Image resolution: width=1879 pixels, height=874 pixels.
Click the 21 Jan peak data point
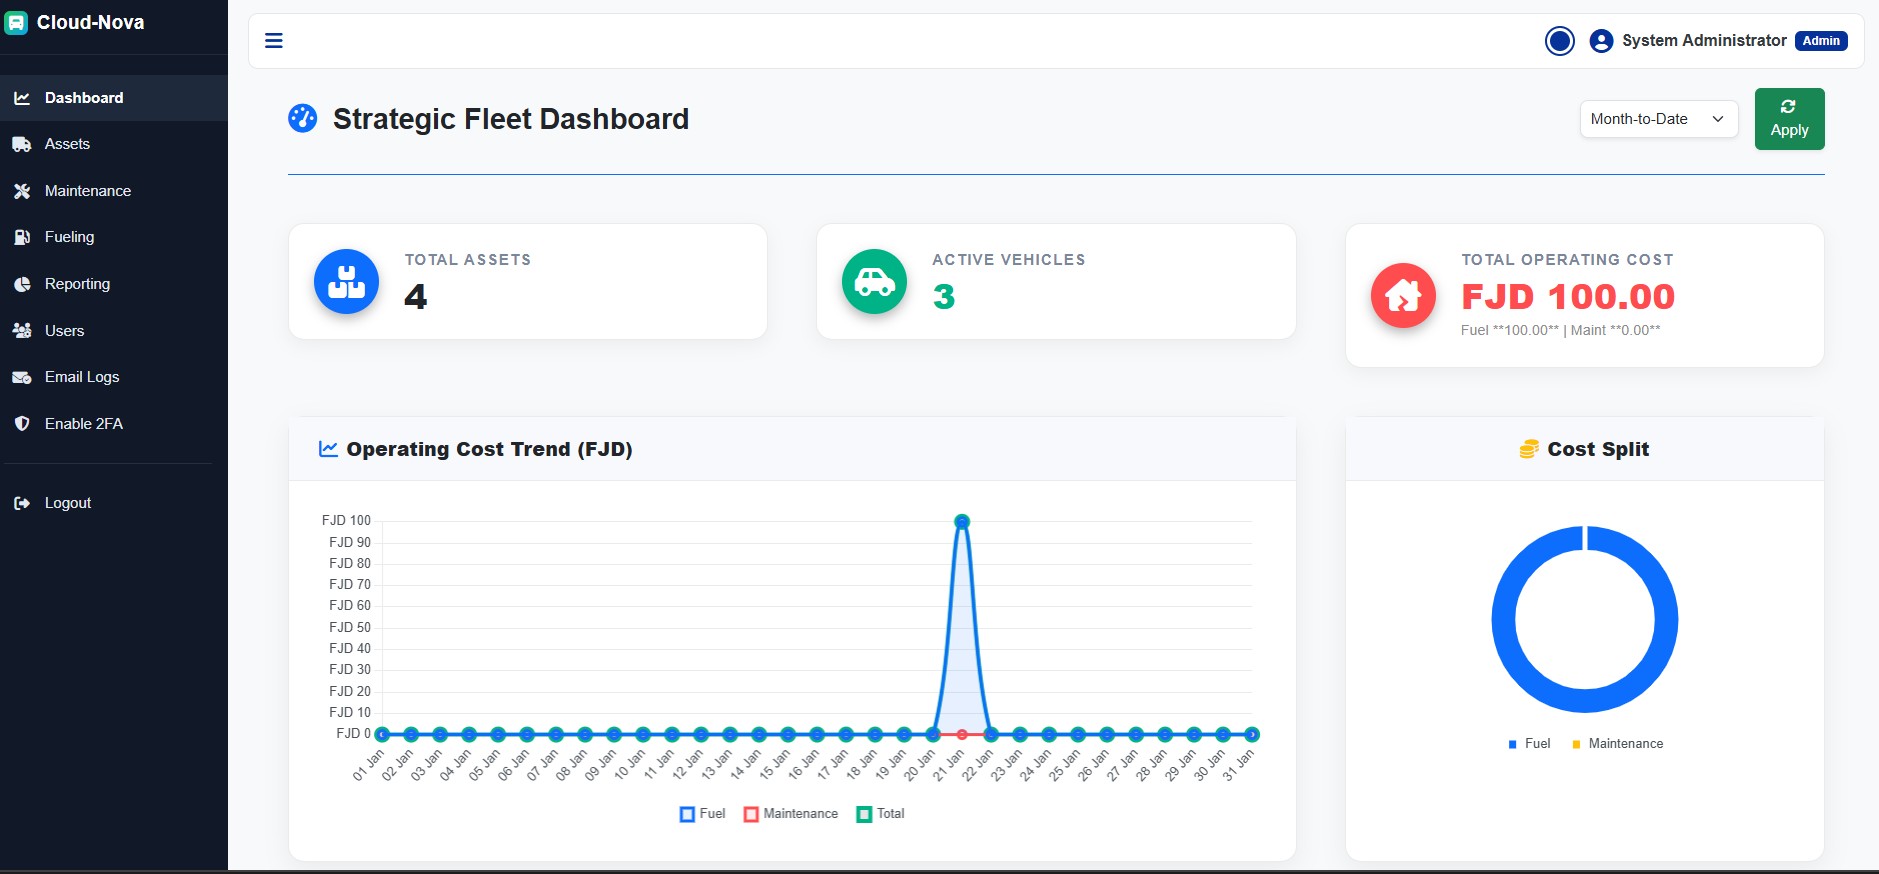[x=962, y=522]
